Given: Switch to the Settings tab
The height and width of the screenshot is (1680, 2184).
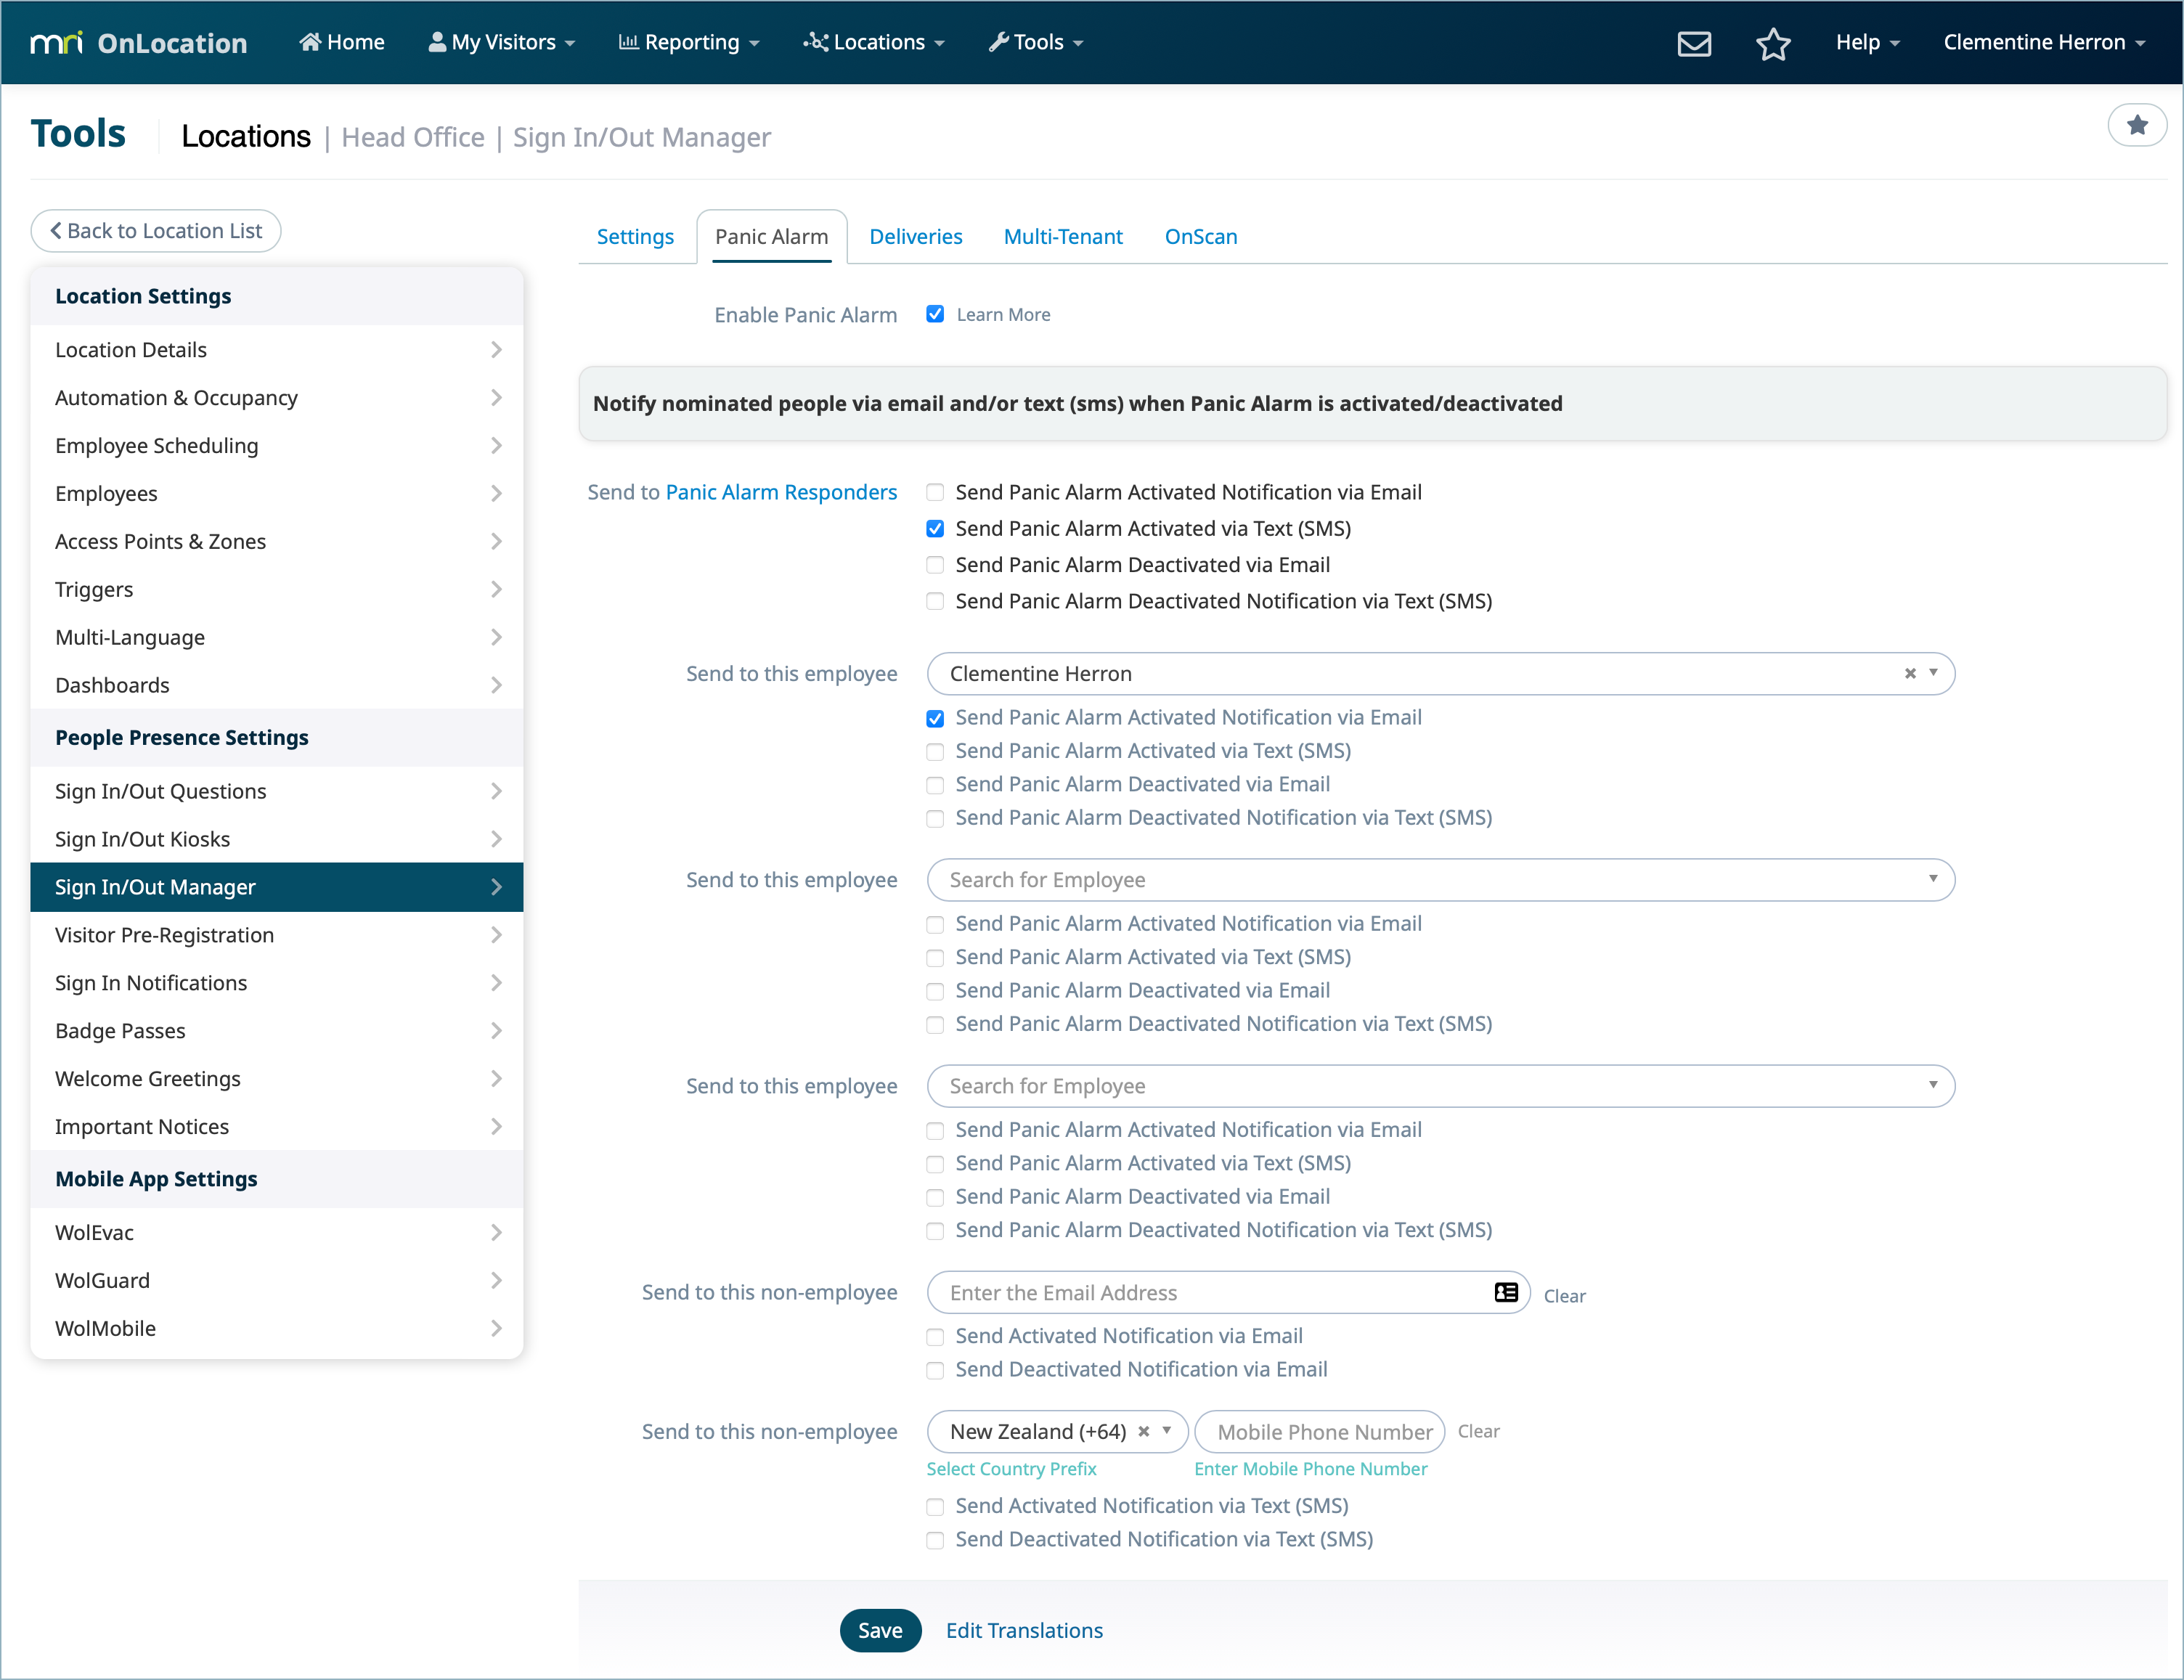Looking at the screenshot, I should click(635, 237).
